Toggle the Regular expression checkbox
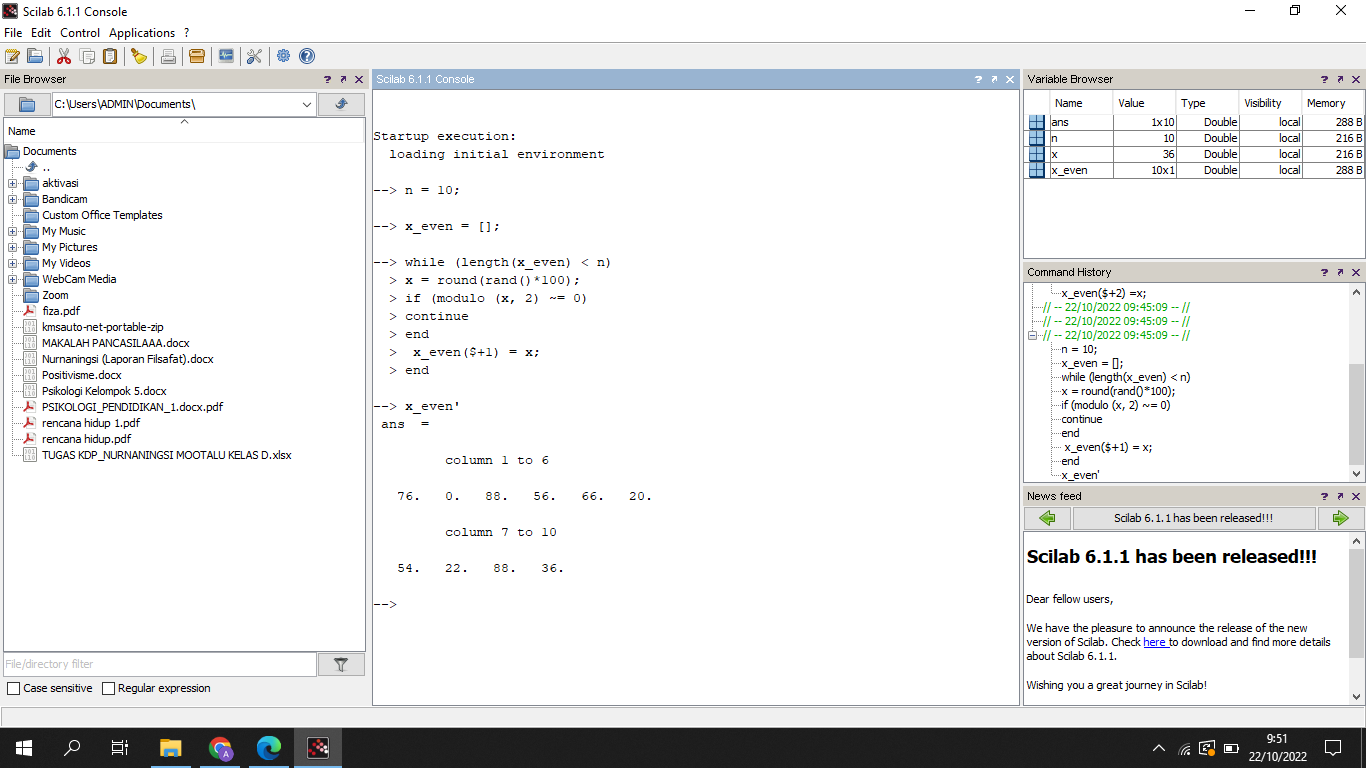Viewport: 1366px width, 768px height. (109, 688)
